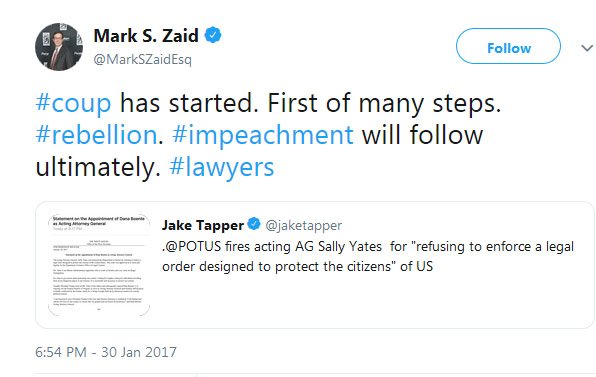Open the #lawyers hashtag

(x=222, y=168)
